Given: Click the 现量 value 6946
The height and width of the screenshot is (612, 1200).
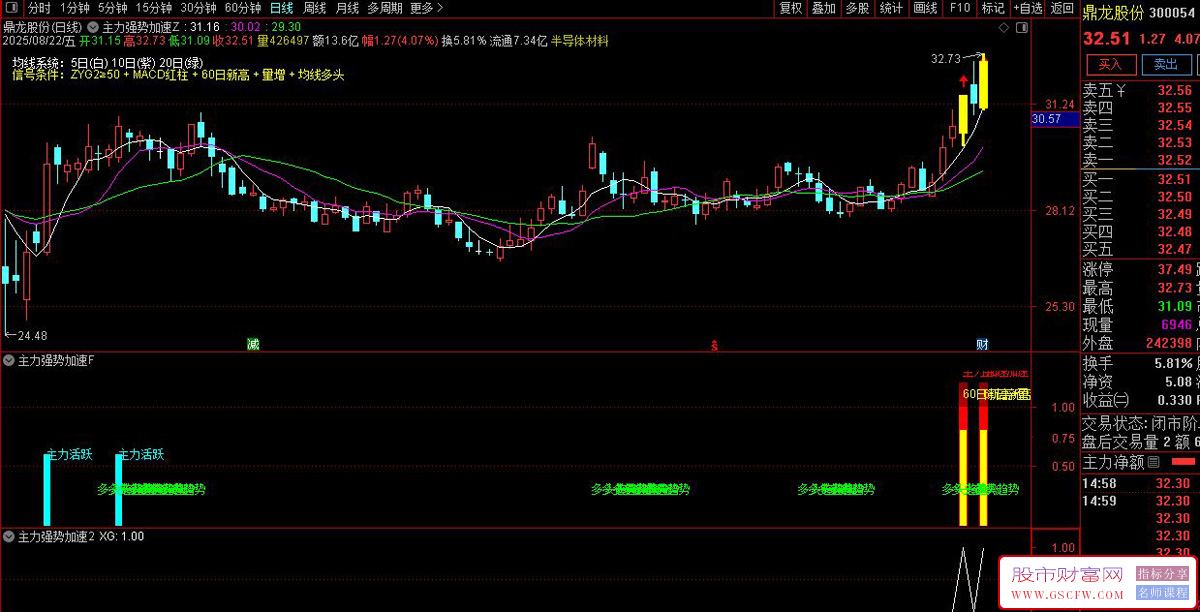Looking at the screenshot, I should click(1177, 325).
